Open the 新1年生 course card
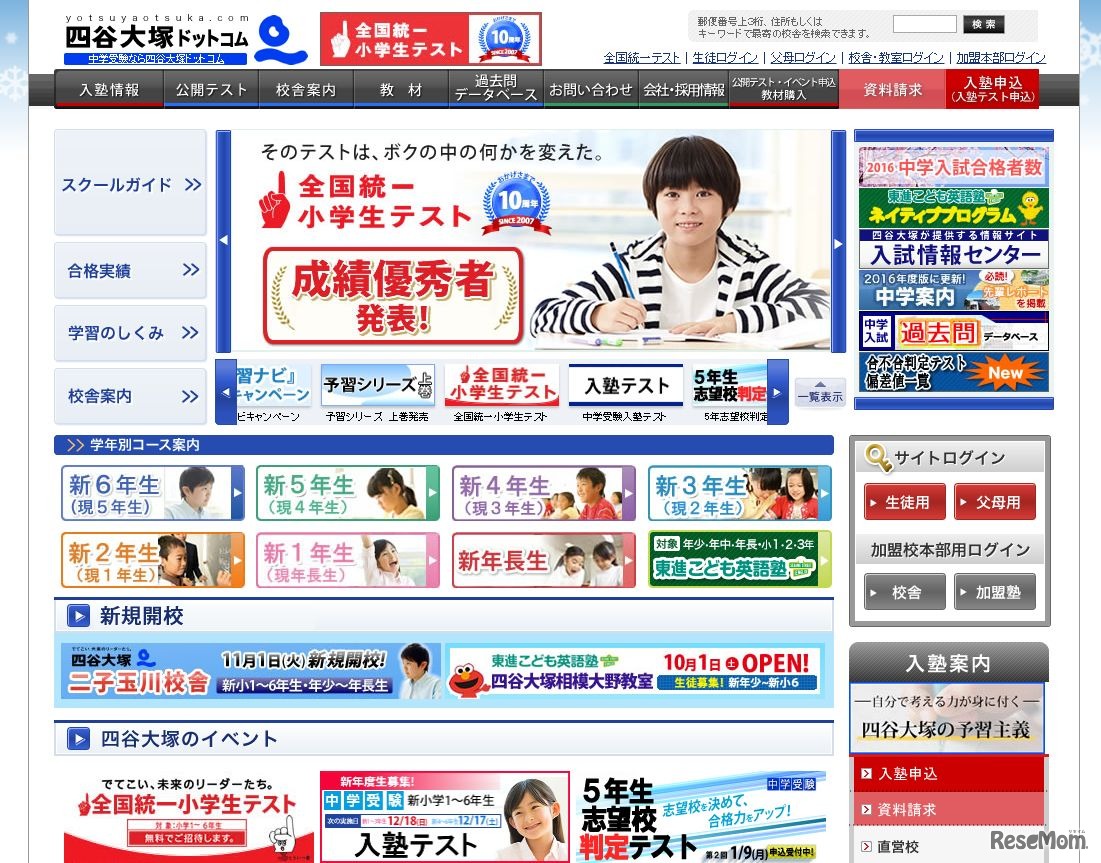Image resolution: width=1101 pixels, height=863 pixels. pos(348,560)
